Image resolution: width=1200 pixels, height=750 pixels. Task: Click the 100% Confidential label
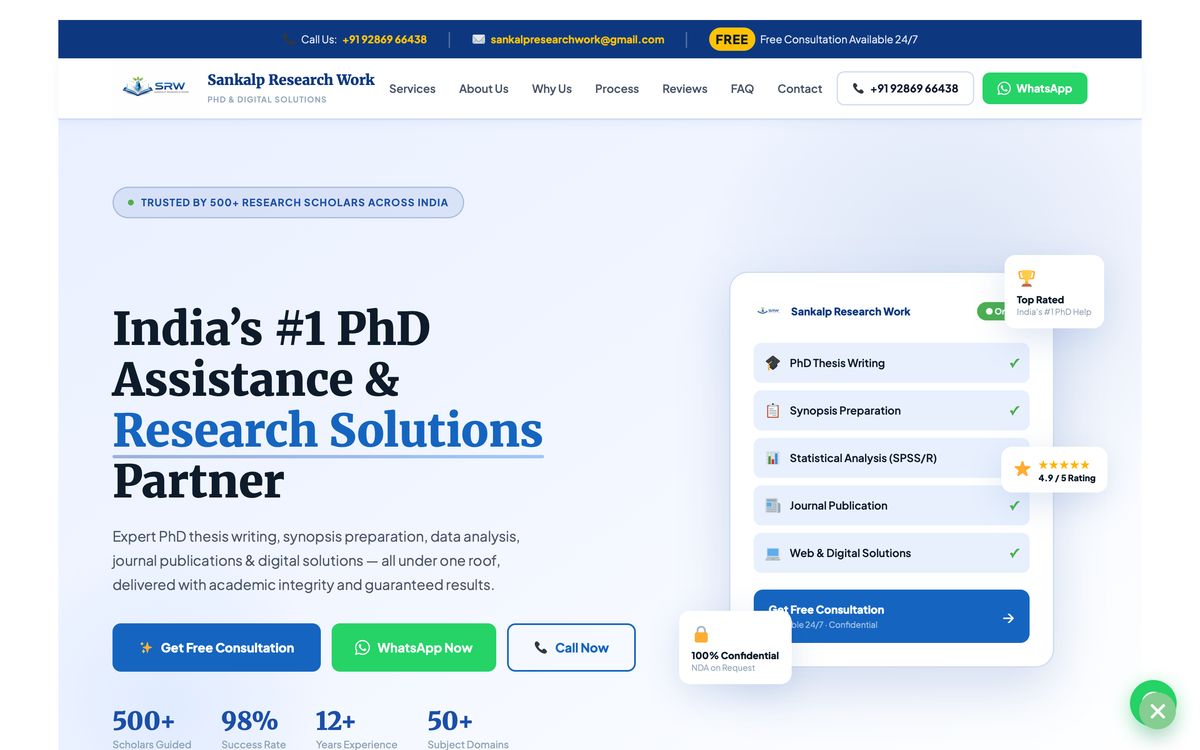735,656
